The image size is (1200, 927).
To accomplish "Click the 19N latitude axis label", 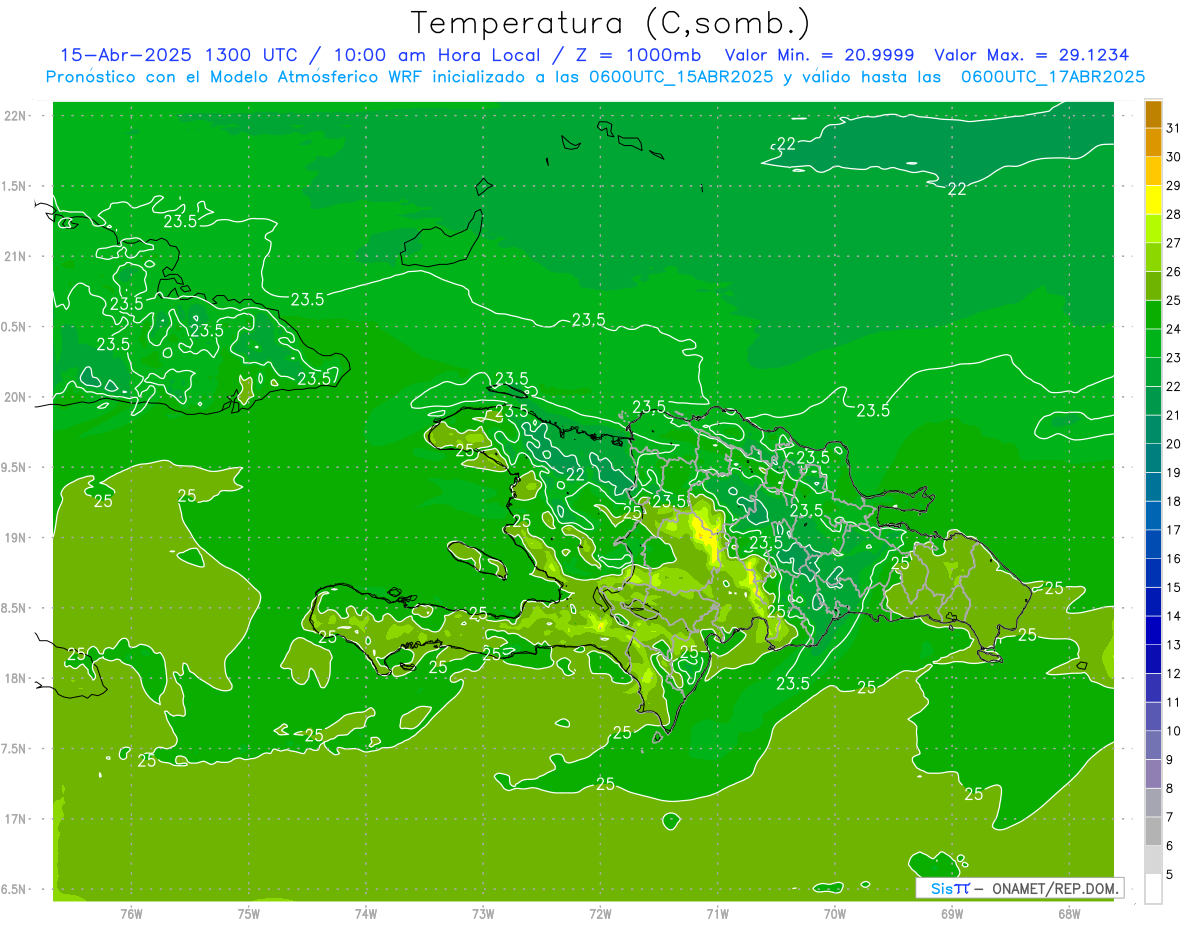I will click(x=16, y=538).
